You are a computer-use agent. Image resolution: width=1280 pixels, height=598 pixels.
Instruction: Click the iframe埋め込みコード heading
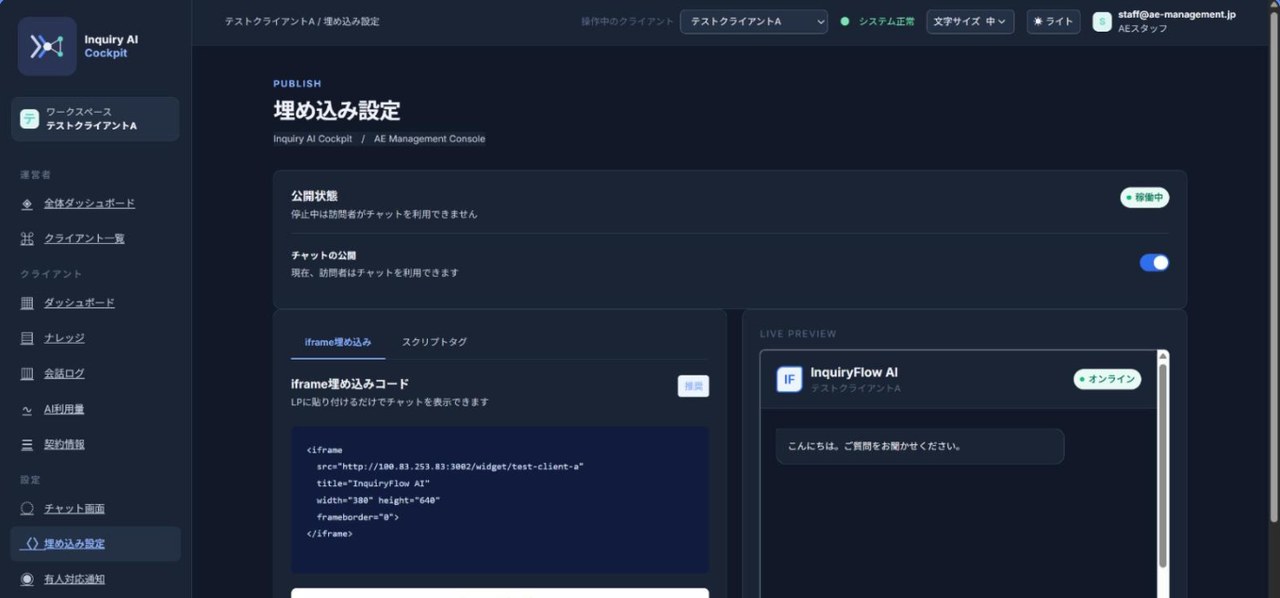tap(350, 383)
